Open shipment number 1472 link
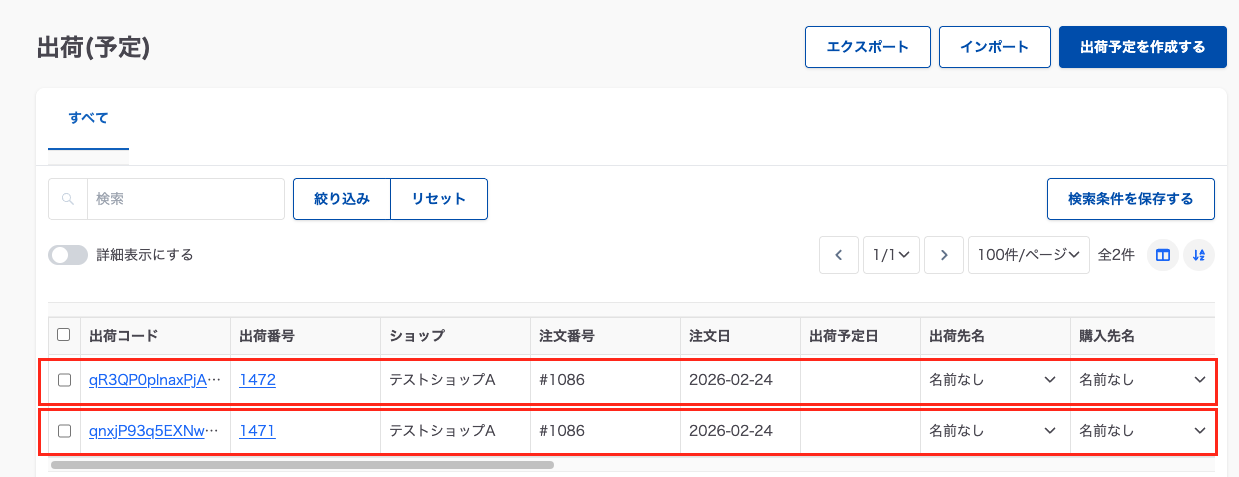 [x=257, y=380]
